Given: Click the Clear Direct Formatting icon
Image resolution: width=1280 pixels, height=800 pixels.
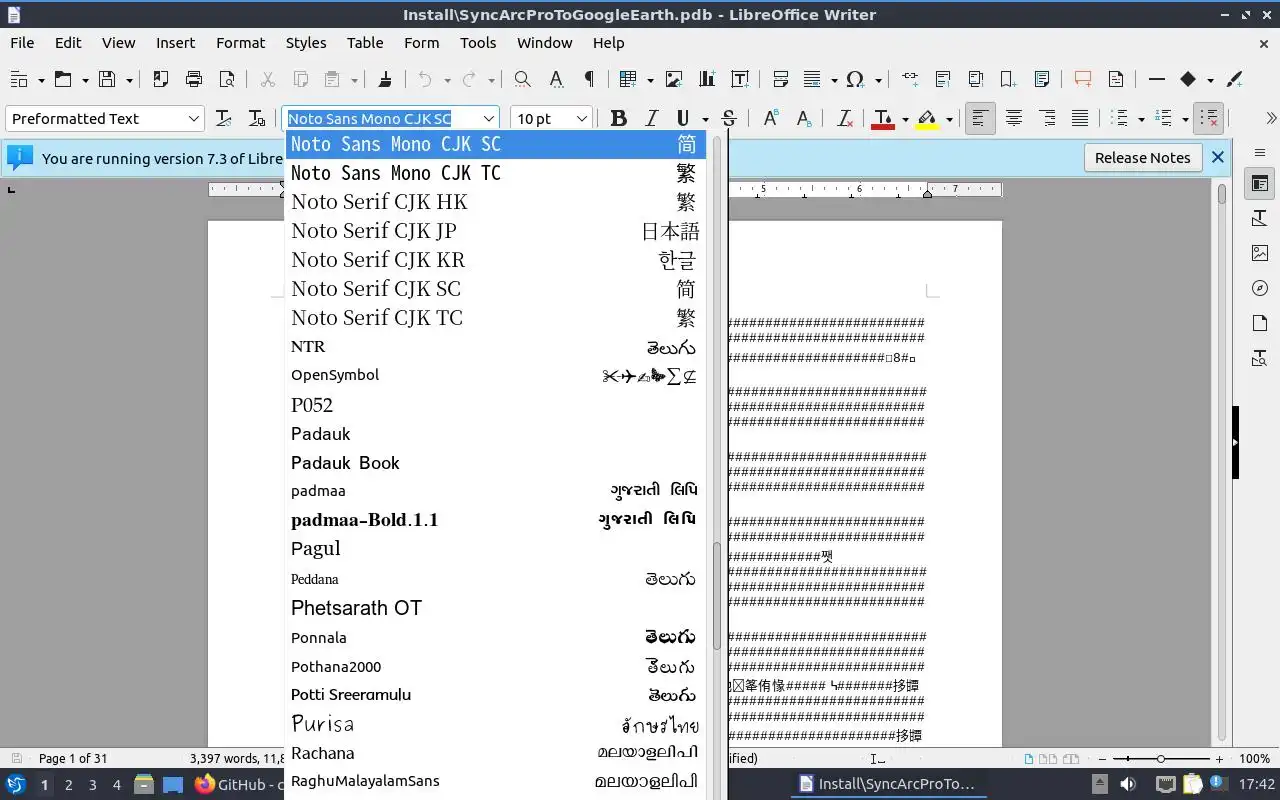Looking at the screenshot, I should pos(845,119).
